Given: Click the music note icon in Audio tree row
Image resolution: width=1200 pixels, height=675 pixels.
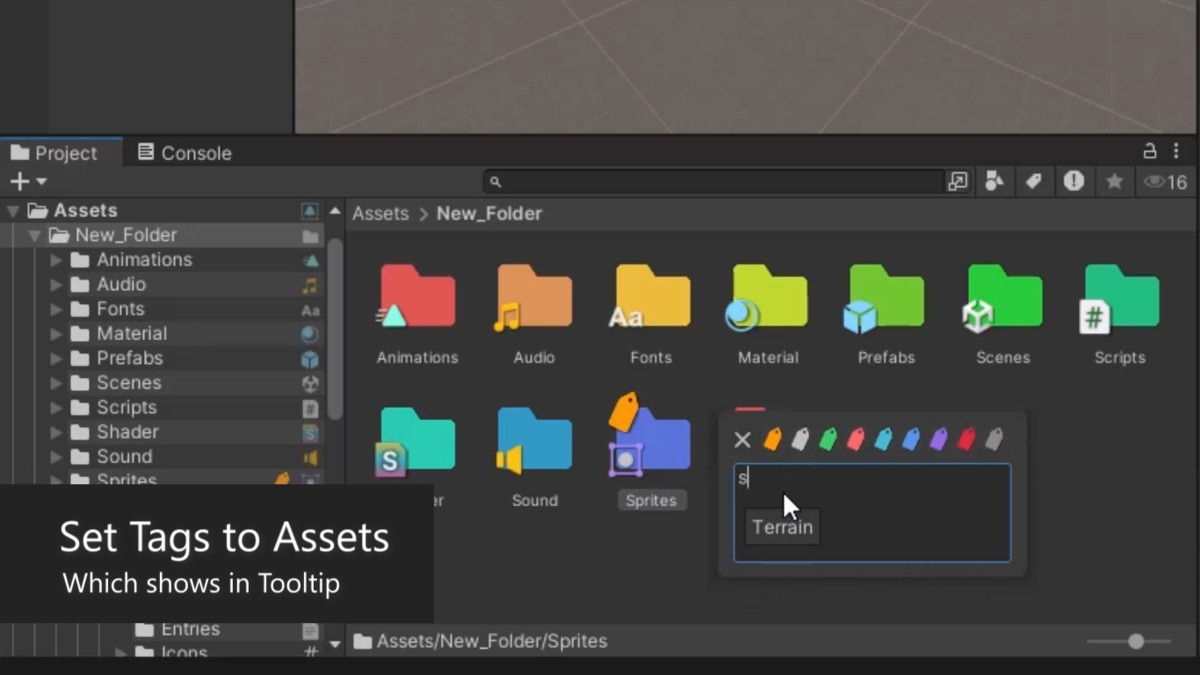Looking at the screenshot, I should point(310,285).
